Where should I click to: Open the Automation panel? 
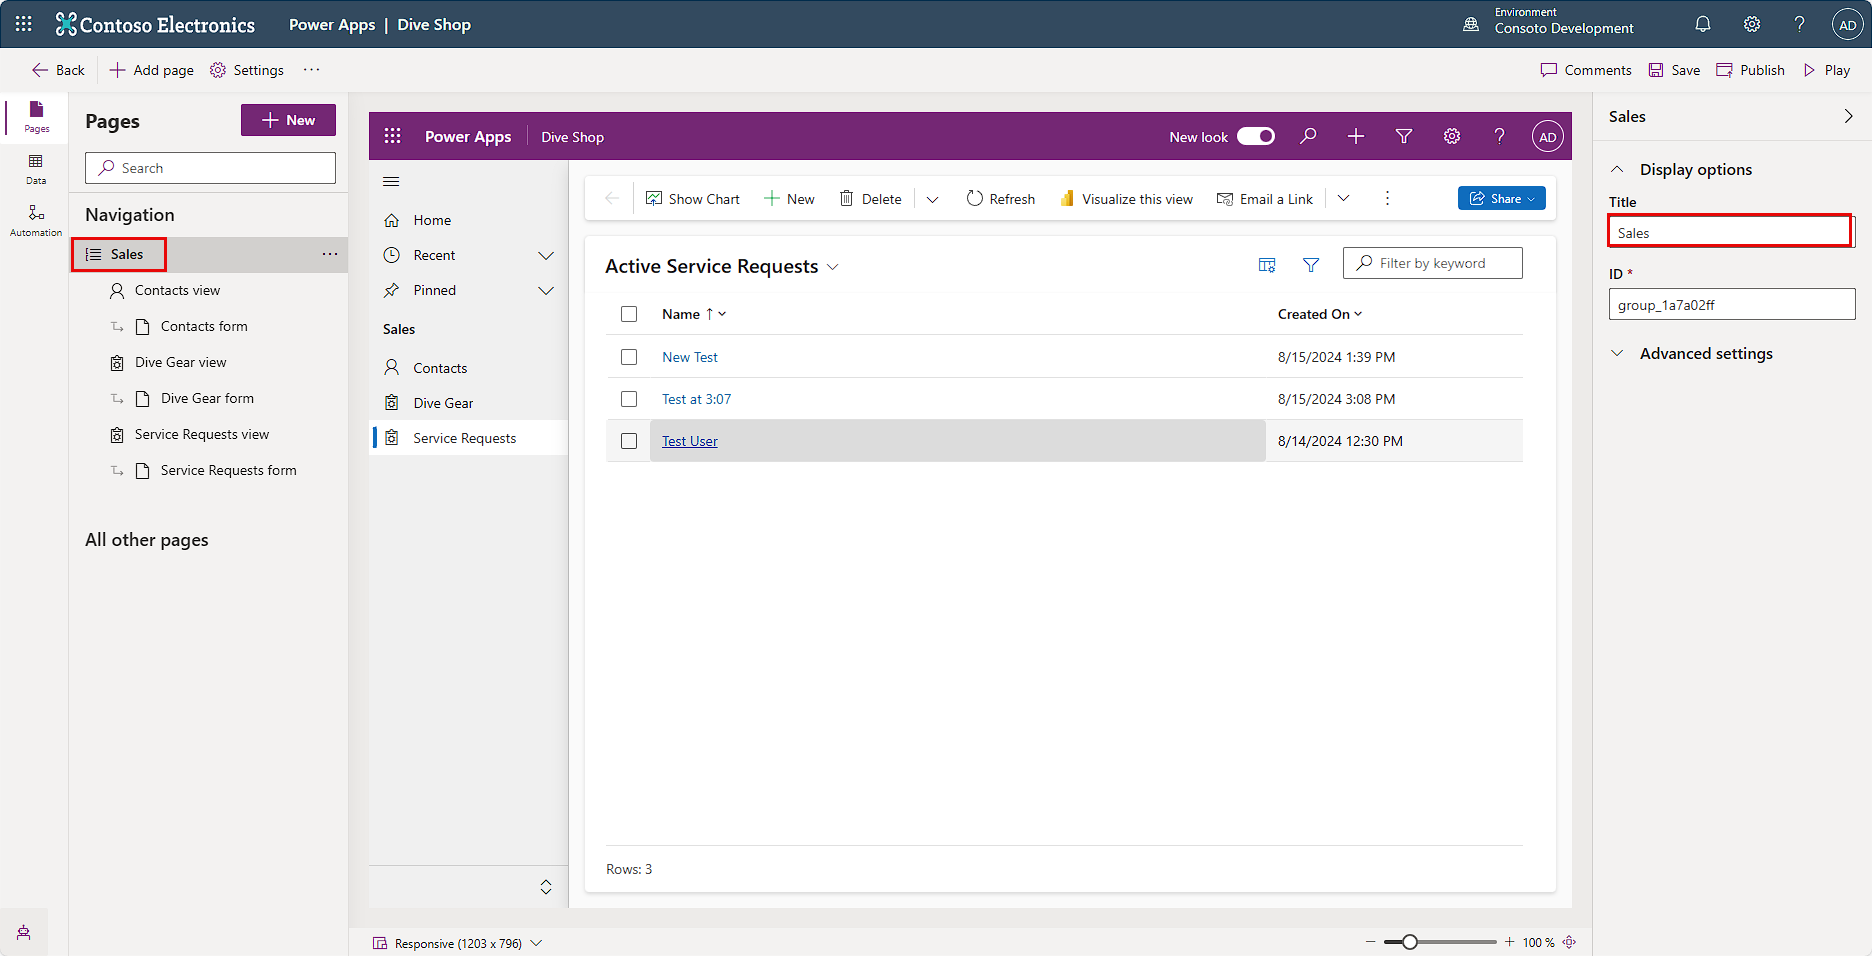35,220
